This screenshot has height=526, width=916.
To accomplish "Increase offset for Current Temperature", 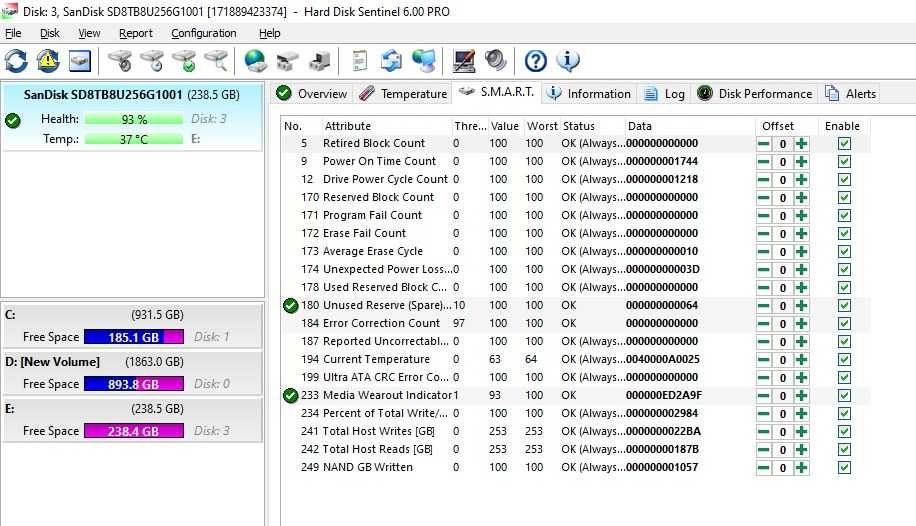I will coord(802,360).
